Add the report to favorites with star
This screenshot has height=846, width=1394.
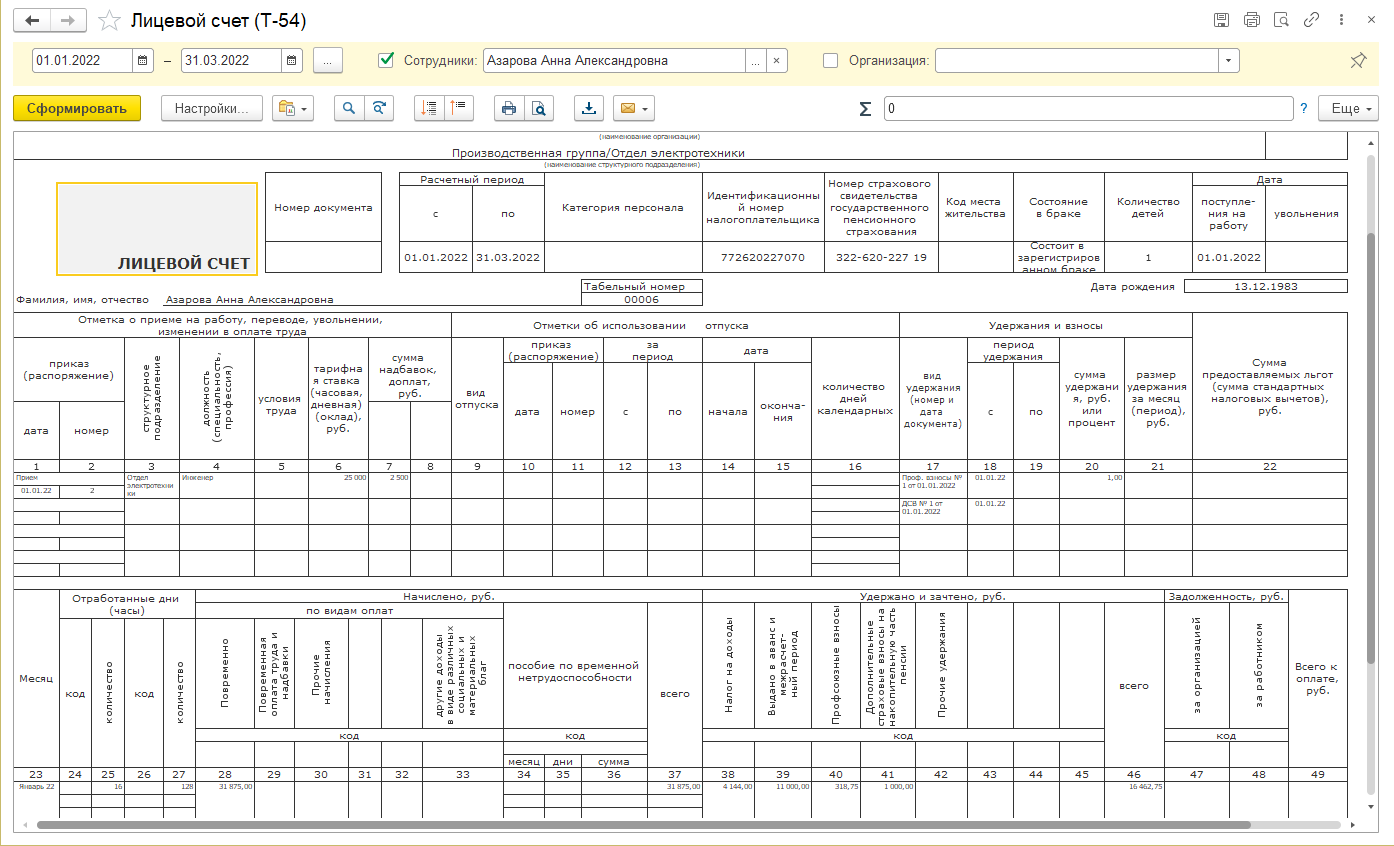[110, 21]
